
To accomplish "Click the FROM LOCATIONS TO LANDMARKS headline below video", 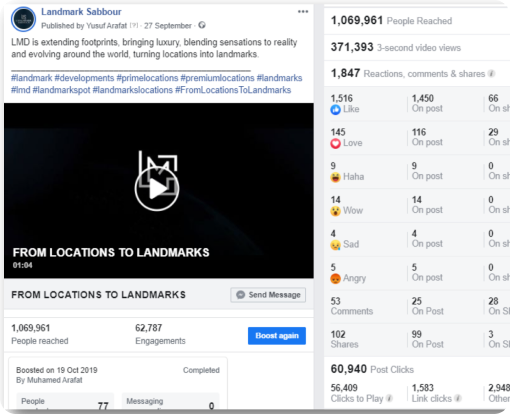I will (x=98, y=295).
